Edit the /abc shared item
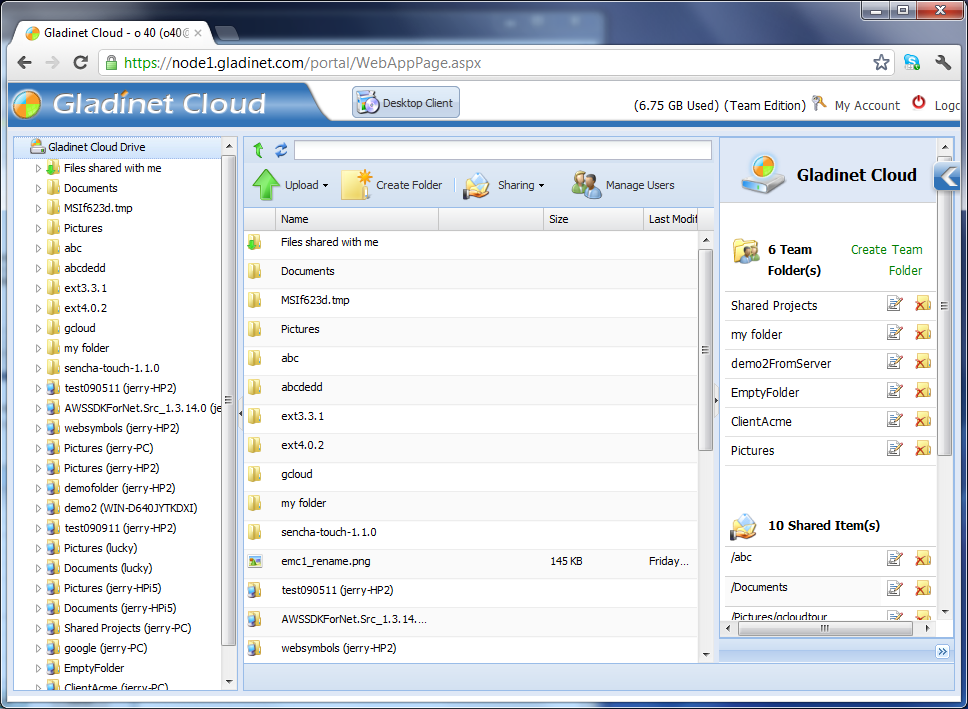Viewport: 968px width, 709px height. (895, 559)
